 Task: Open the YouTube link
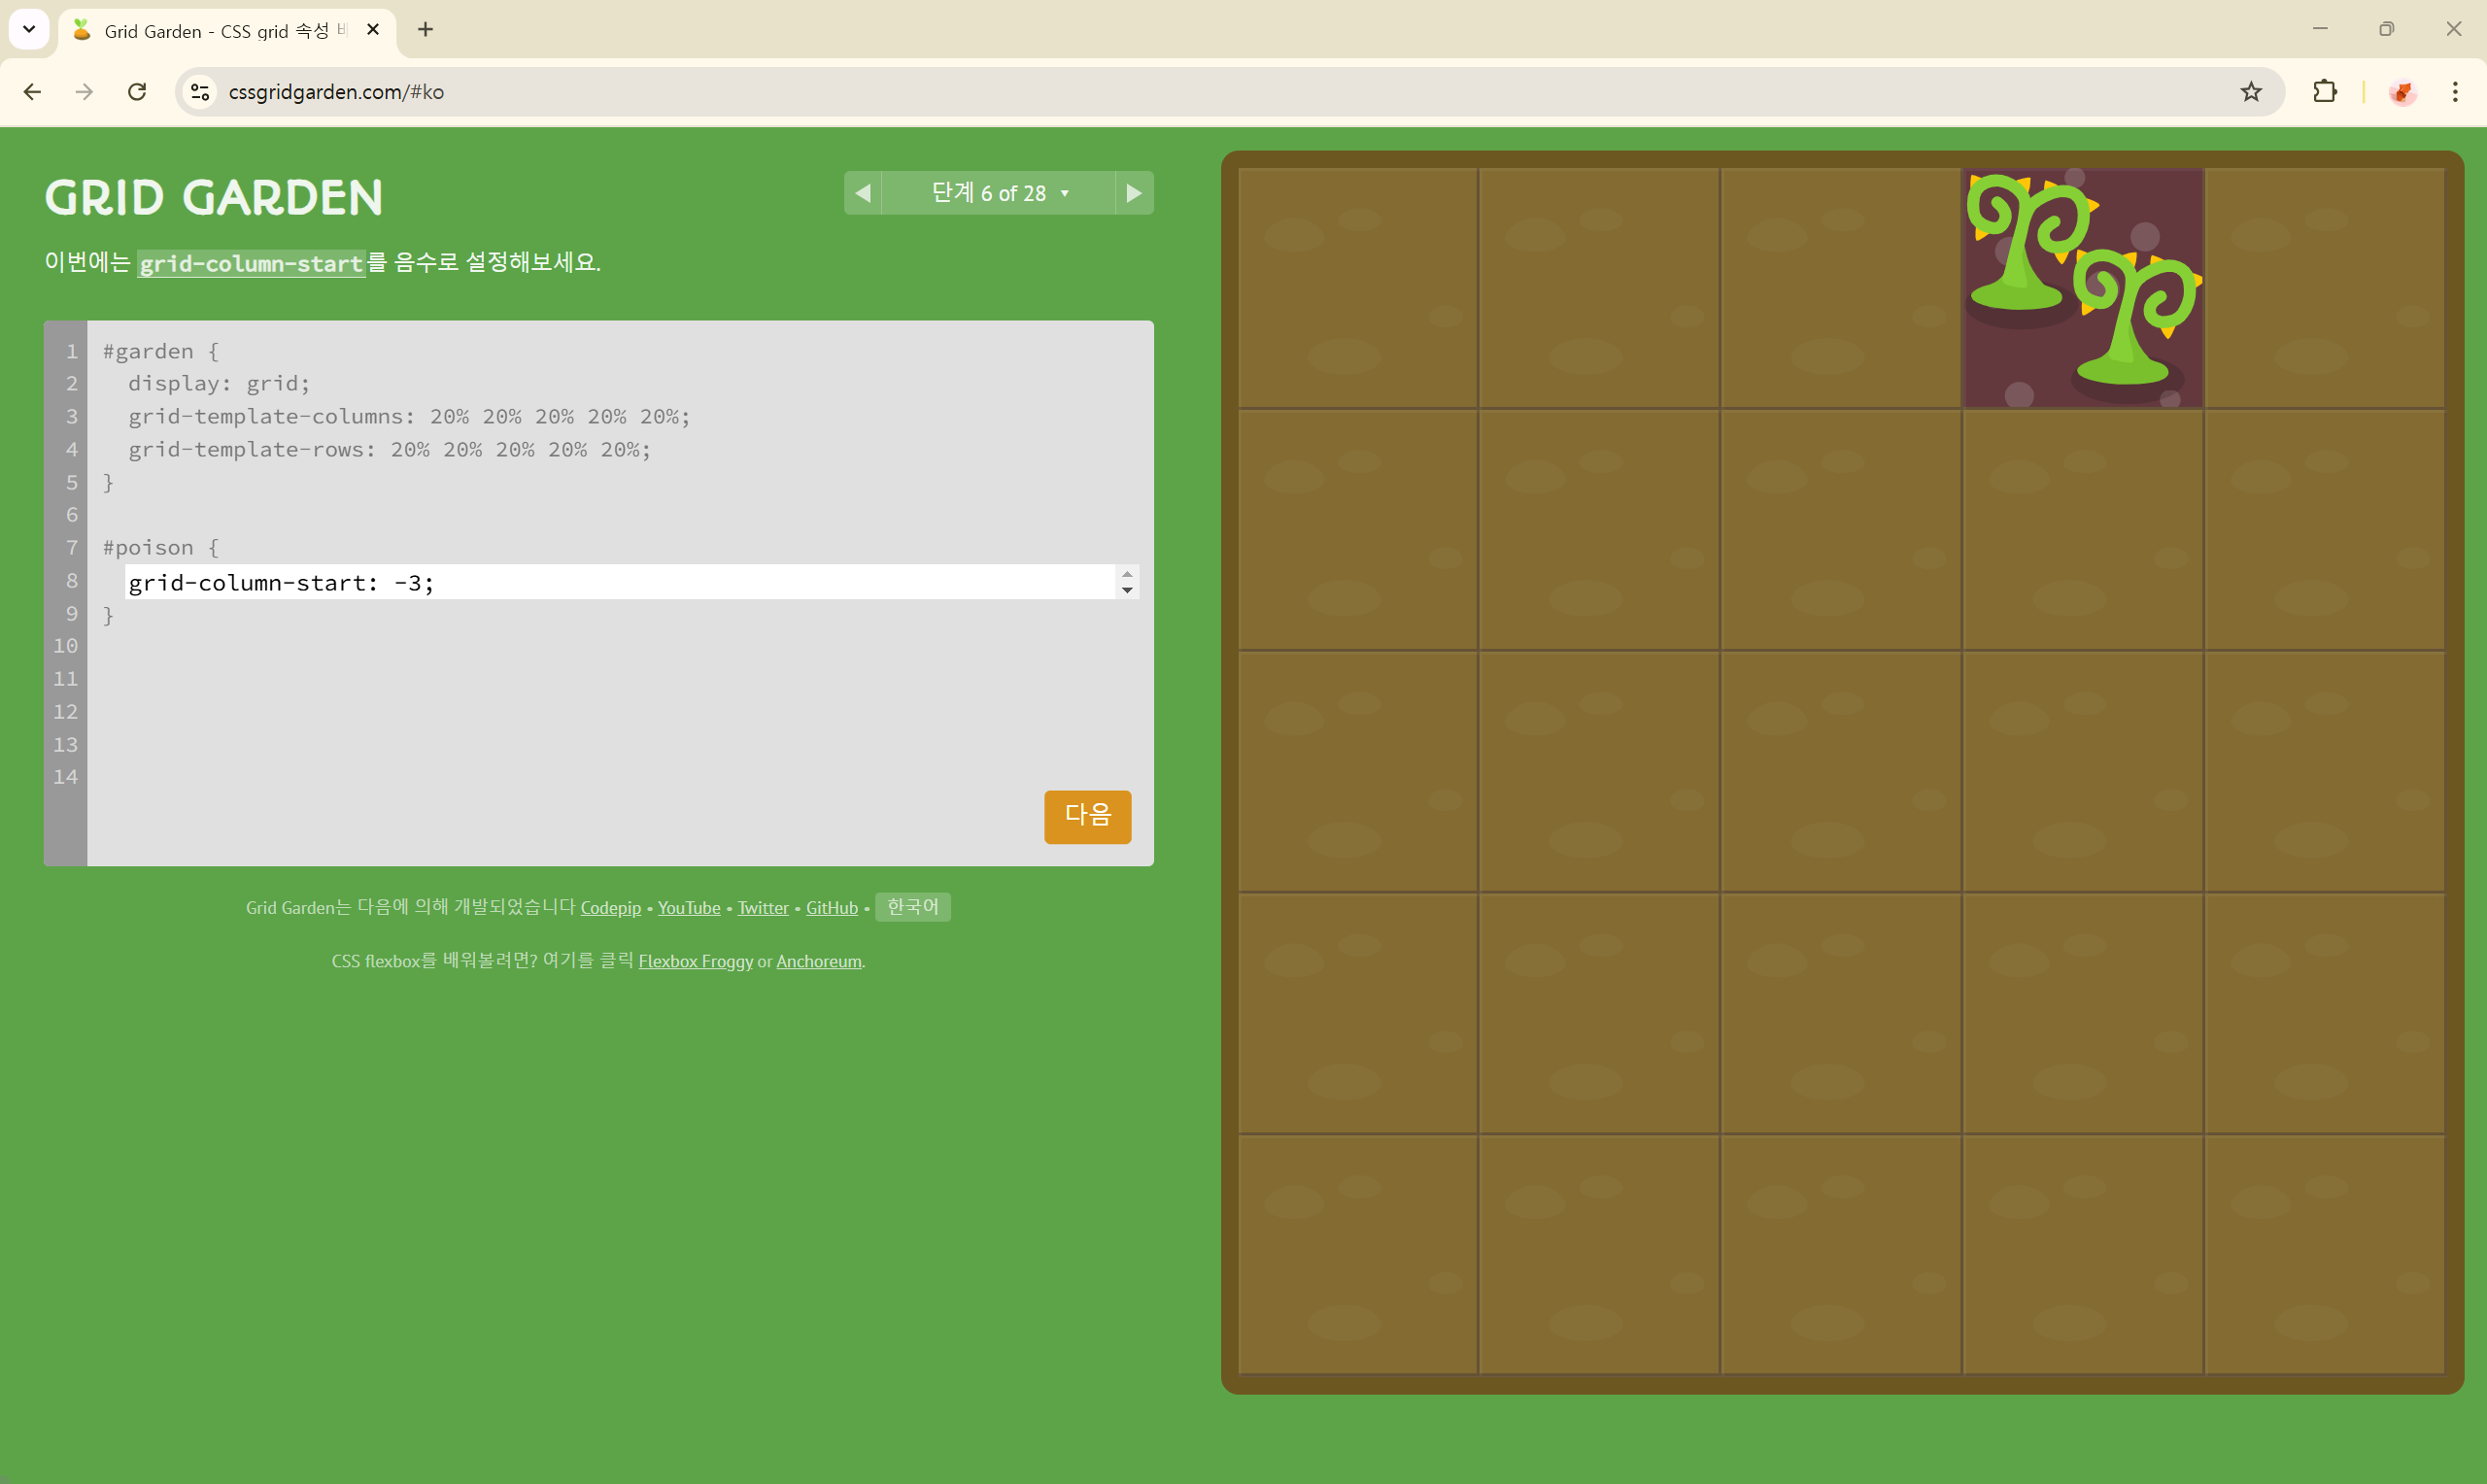click(x=688, y=907)
